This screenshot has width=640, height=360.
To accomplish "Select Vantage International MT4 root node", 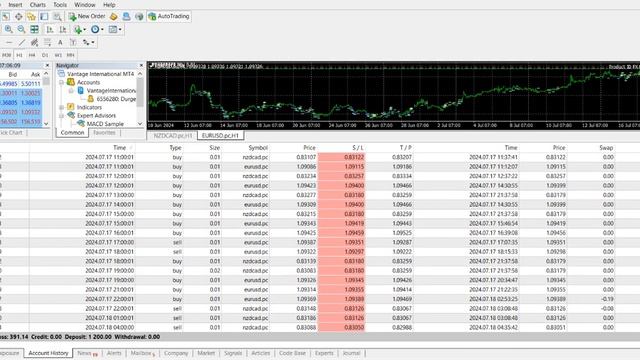I will pos(100,74).
